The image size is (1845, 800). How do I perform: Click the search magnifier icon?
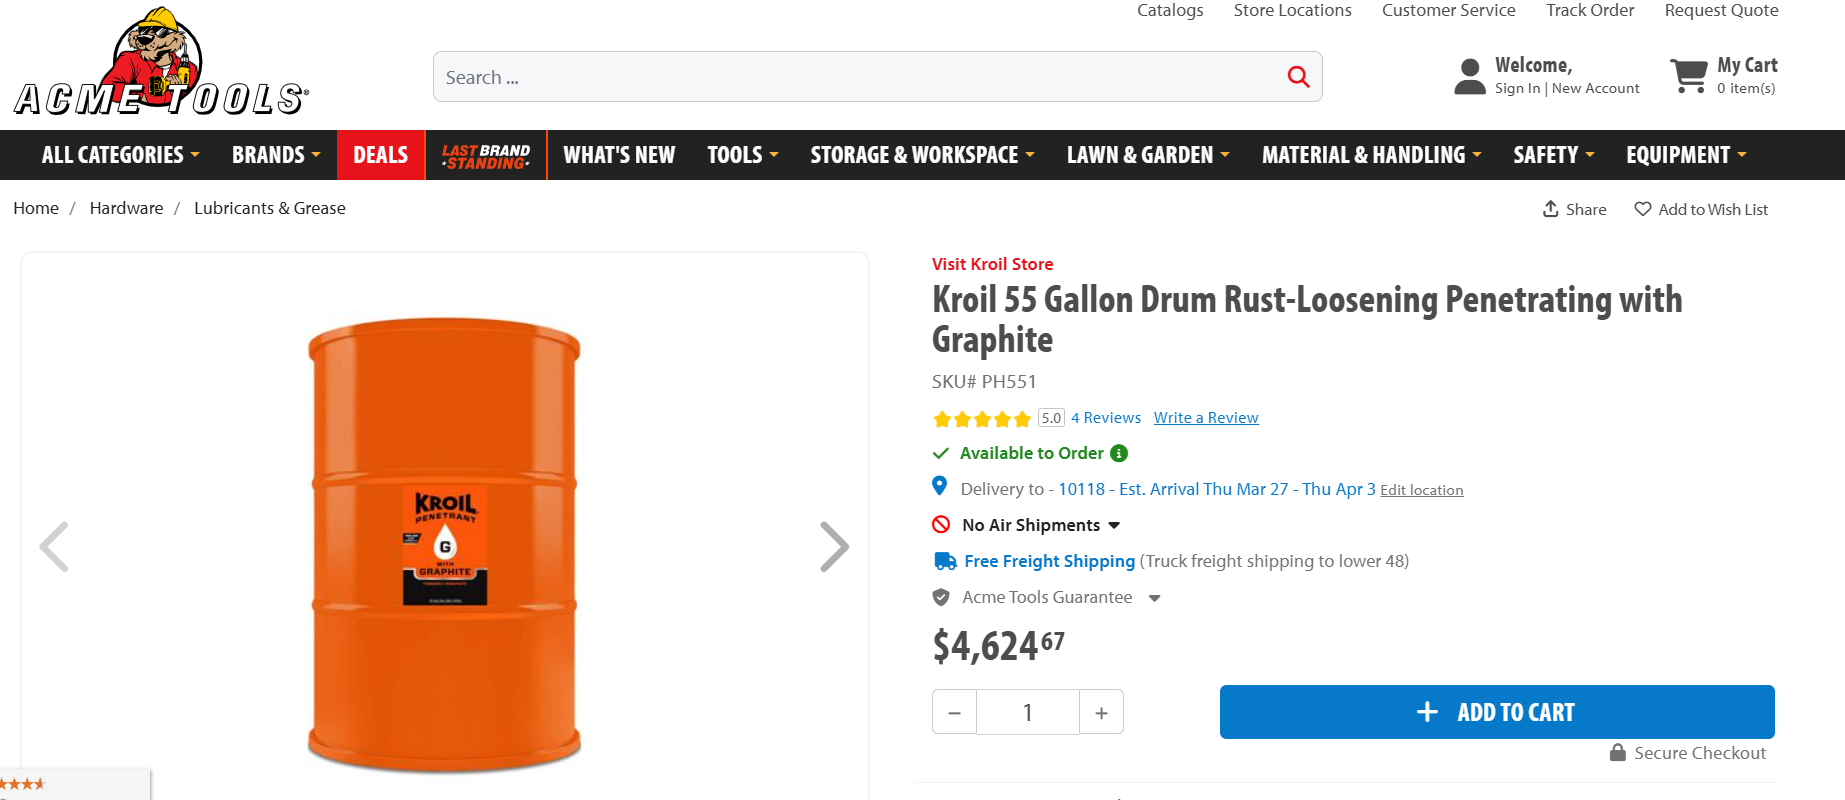coord(1298,77)
